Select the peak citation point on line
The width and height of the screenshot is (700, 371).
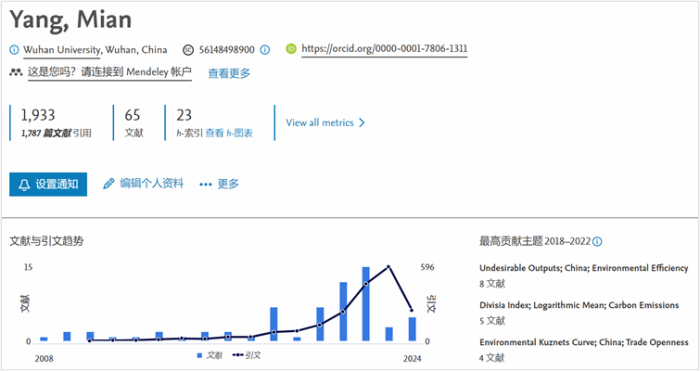click(x=388, y=267)
